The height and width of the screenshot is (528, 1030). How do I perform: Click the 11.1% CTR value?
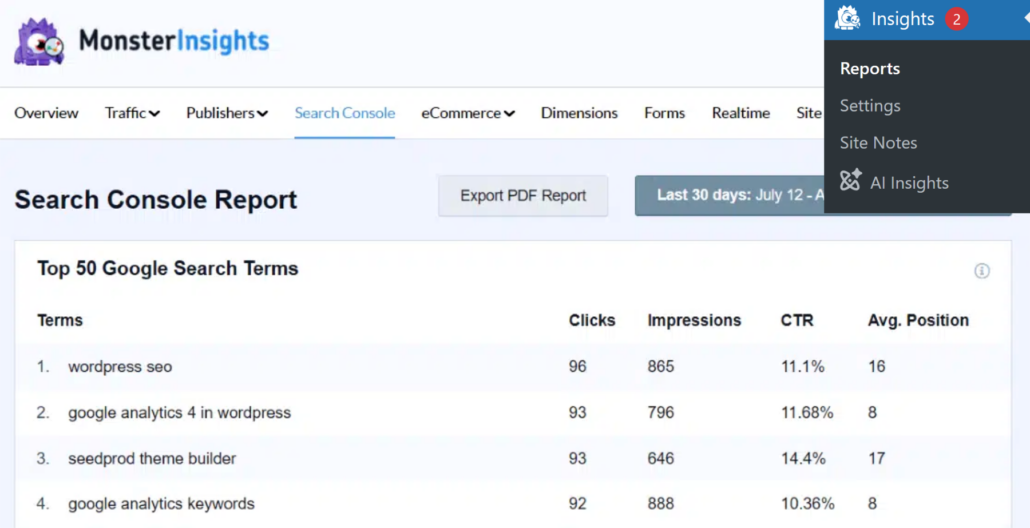(803, 366)
